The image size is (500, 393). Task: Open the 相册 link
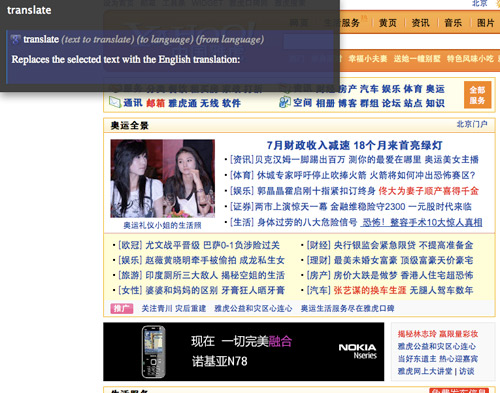(x=325, y=103)
